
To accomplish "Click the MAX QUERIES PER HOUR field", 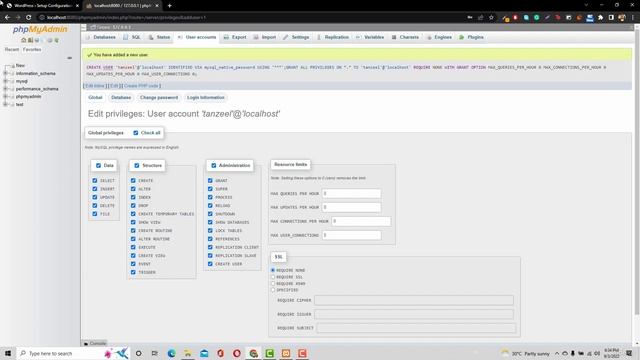I will [351, 193].
